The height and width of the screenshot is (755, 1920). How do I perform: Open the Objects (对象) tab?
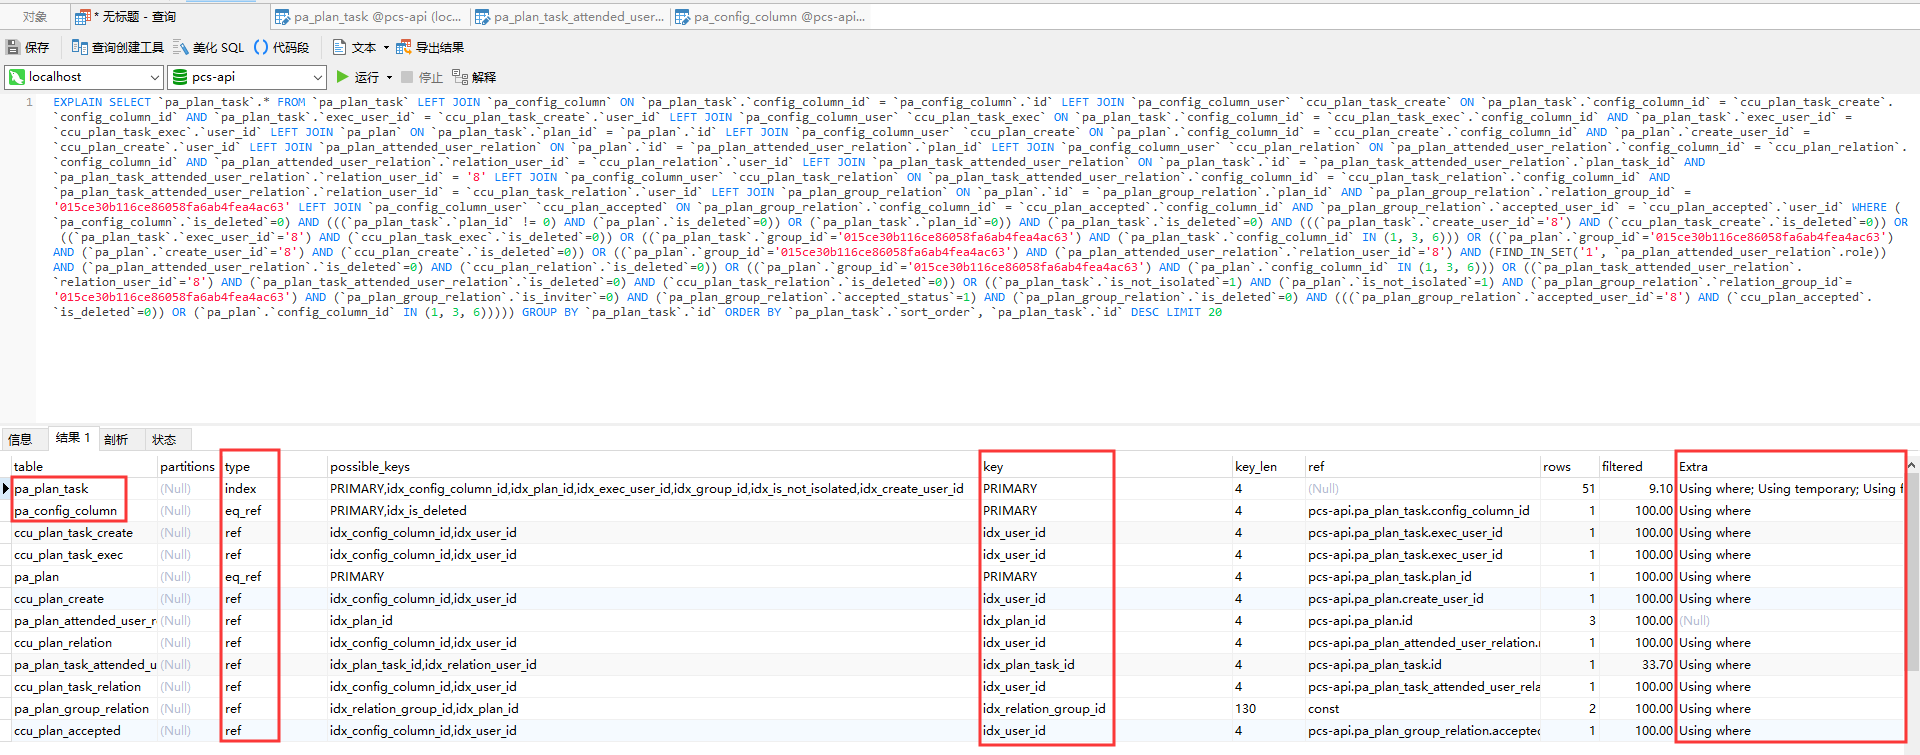[35, 17]
